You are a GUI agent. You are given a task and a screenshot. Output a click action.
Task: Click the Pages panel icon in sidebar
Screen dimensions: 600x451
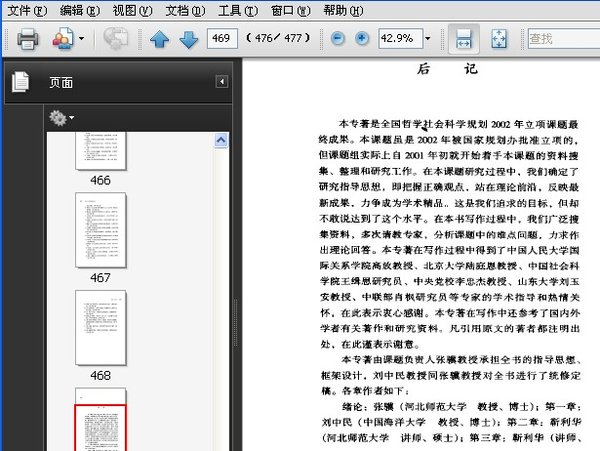[x=20, y=82]
